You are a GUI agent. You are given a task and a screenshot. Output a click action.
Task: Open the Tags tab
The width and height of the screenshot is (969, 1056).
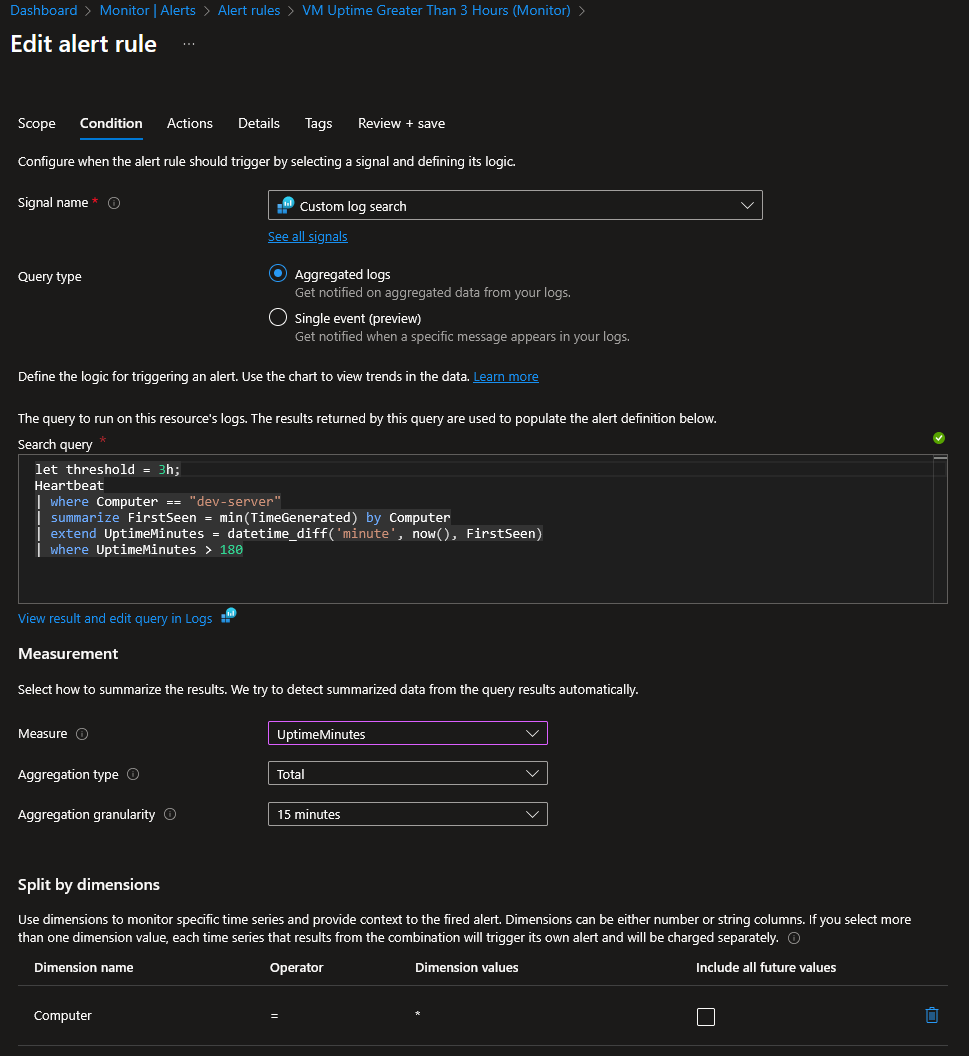coord(319,123)
